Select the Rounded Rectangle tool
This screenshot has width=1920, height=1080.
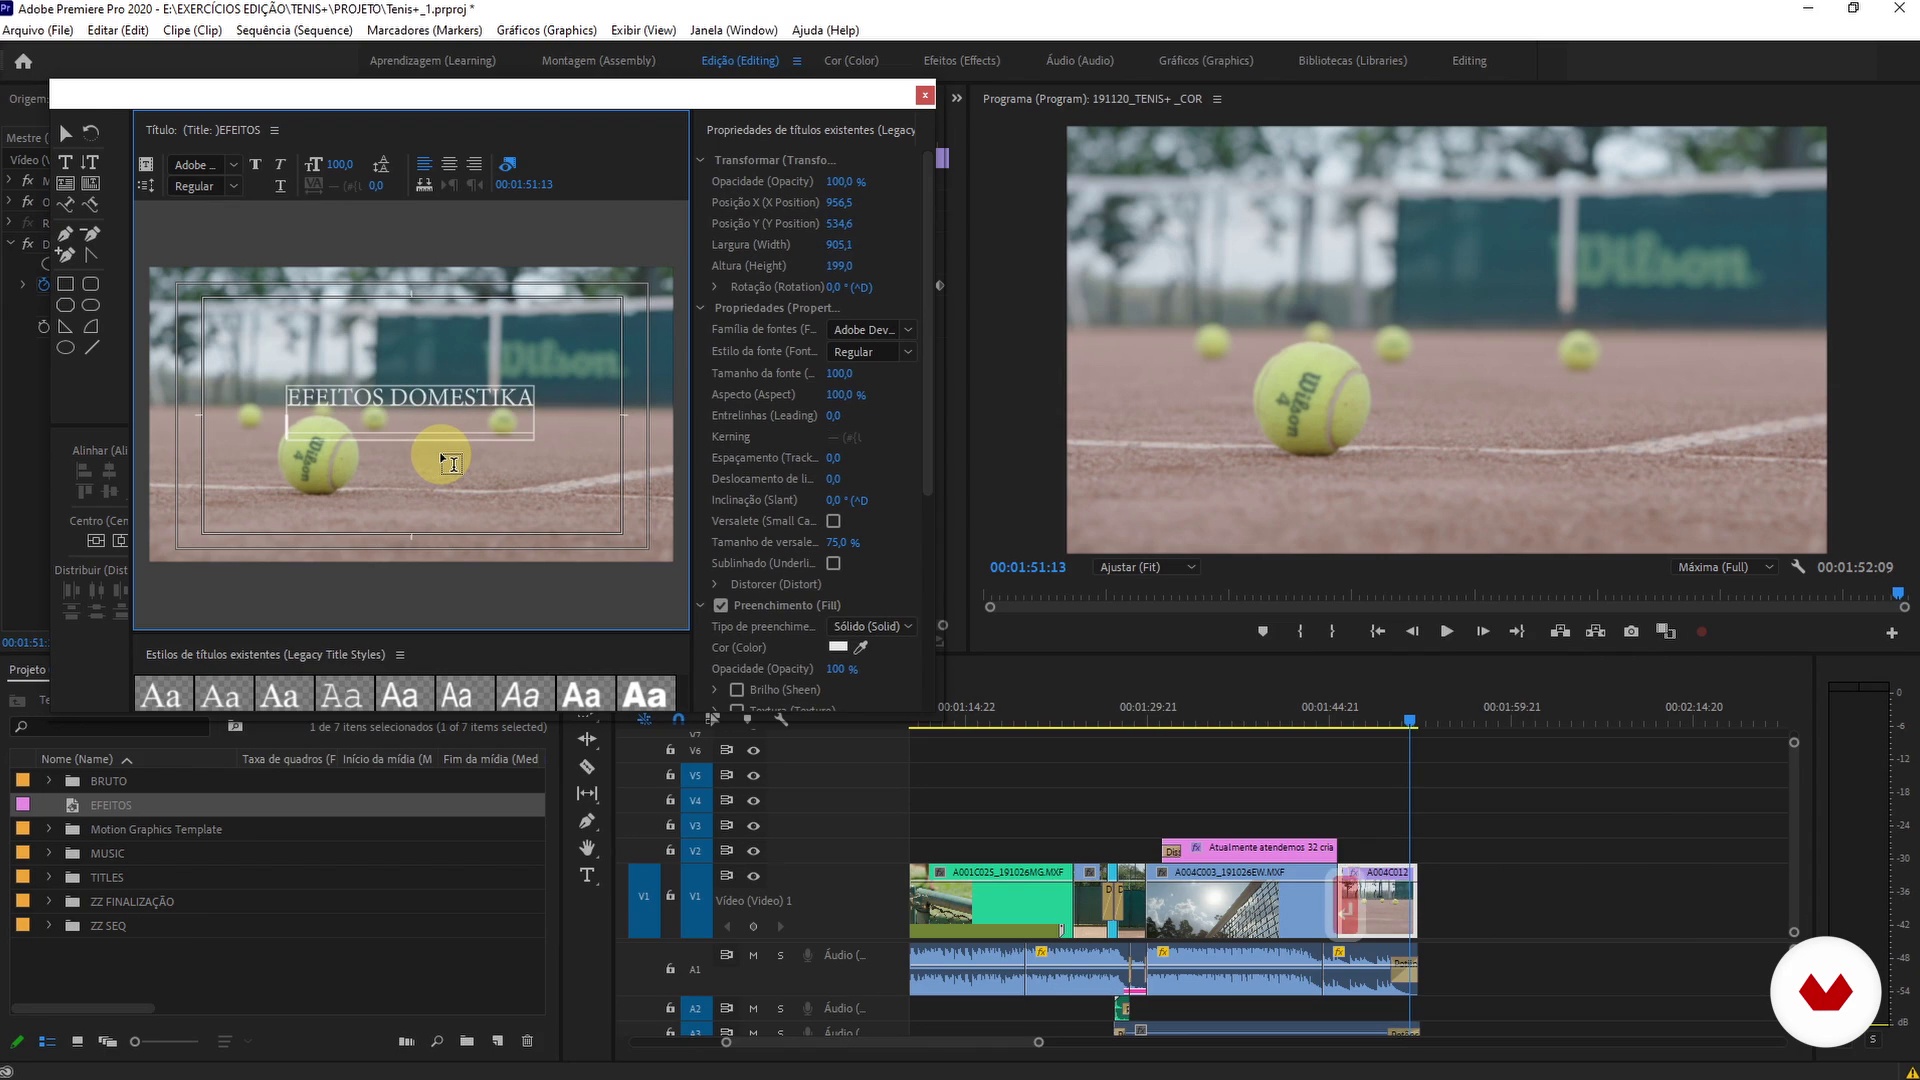(91, 284)
